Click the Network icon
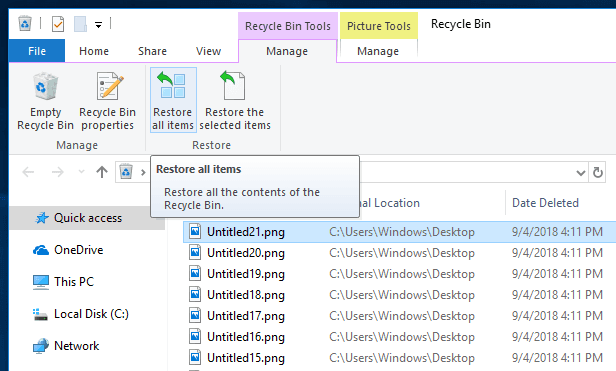Viewport: 616px width, 371px height. (x=41, y=346)
